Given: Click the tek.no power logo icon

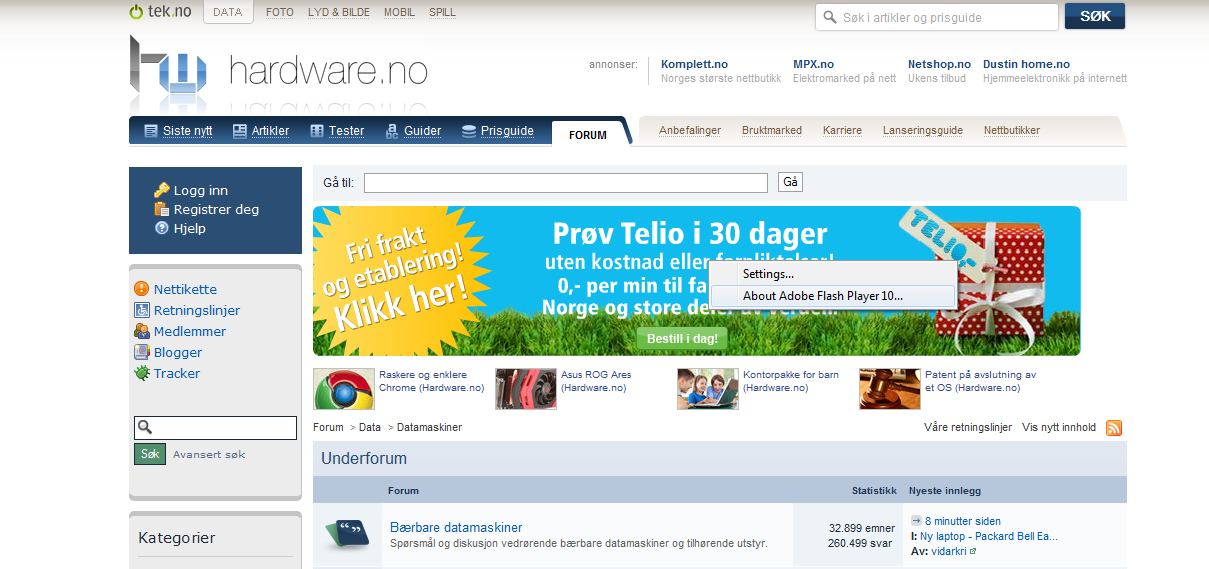Looking at the screenshot, I should pos(136,12).
